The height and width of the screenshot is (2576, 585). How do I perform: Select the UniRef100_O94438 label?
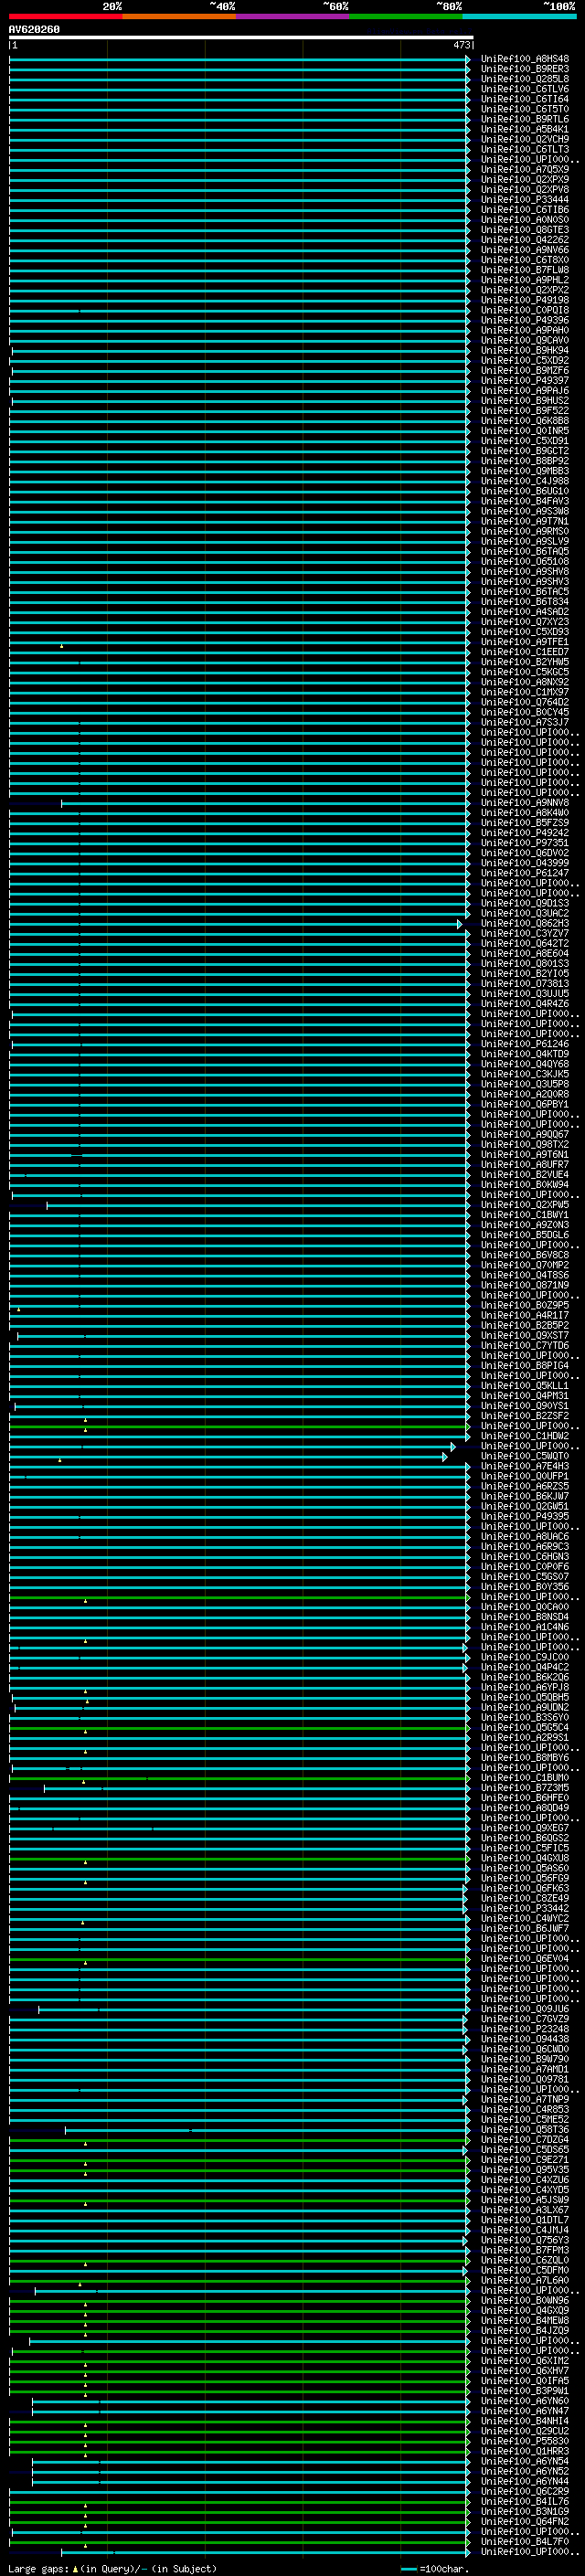point(525,2040)
